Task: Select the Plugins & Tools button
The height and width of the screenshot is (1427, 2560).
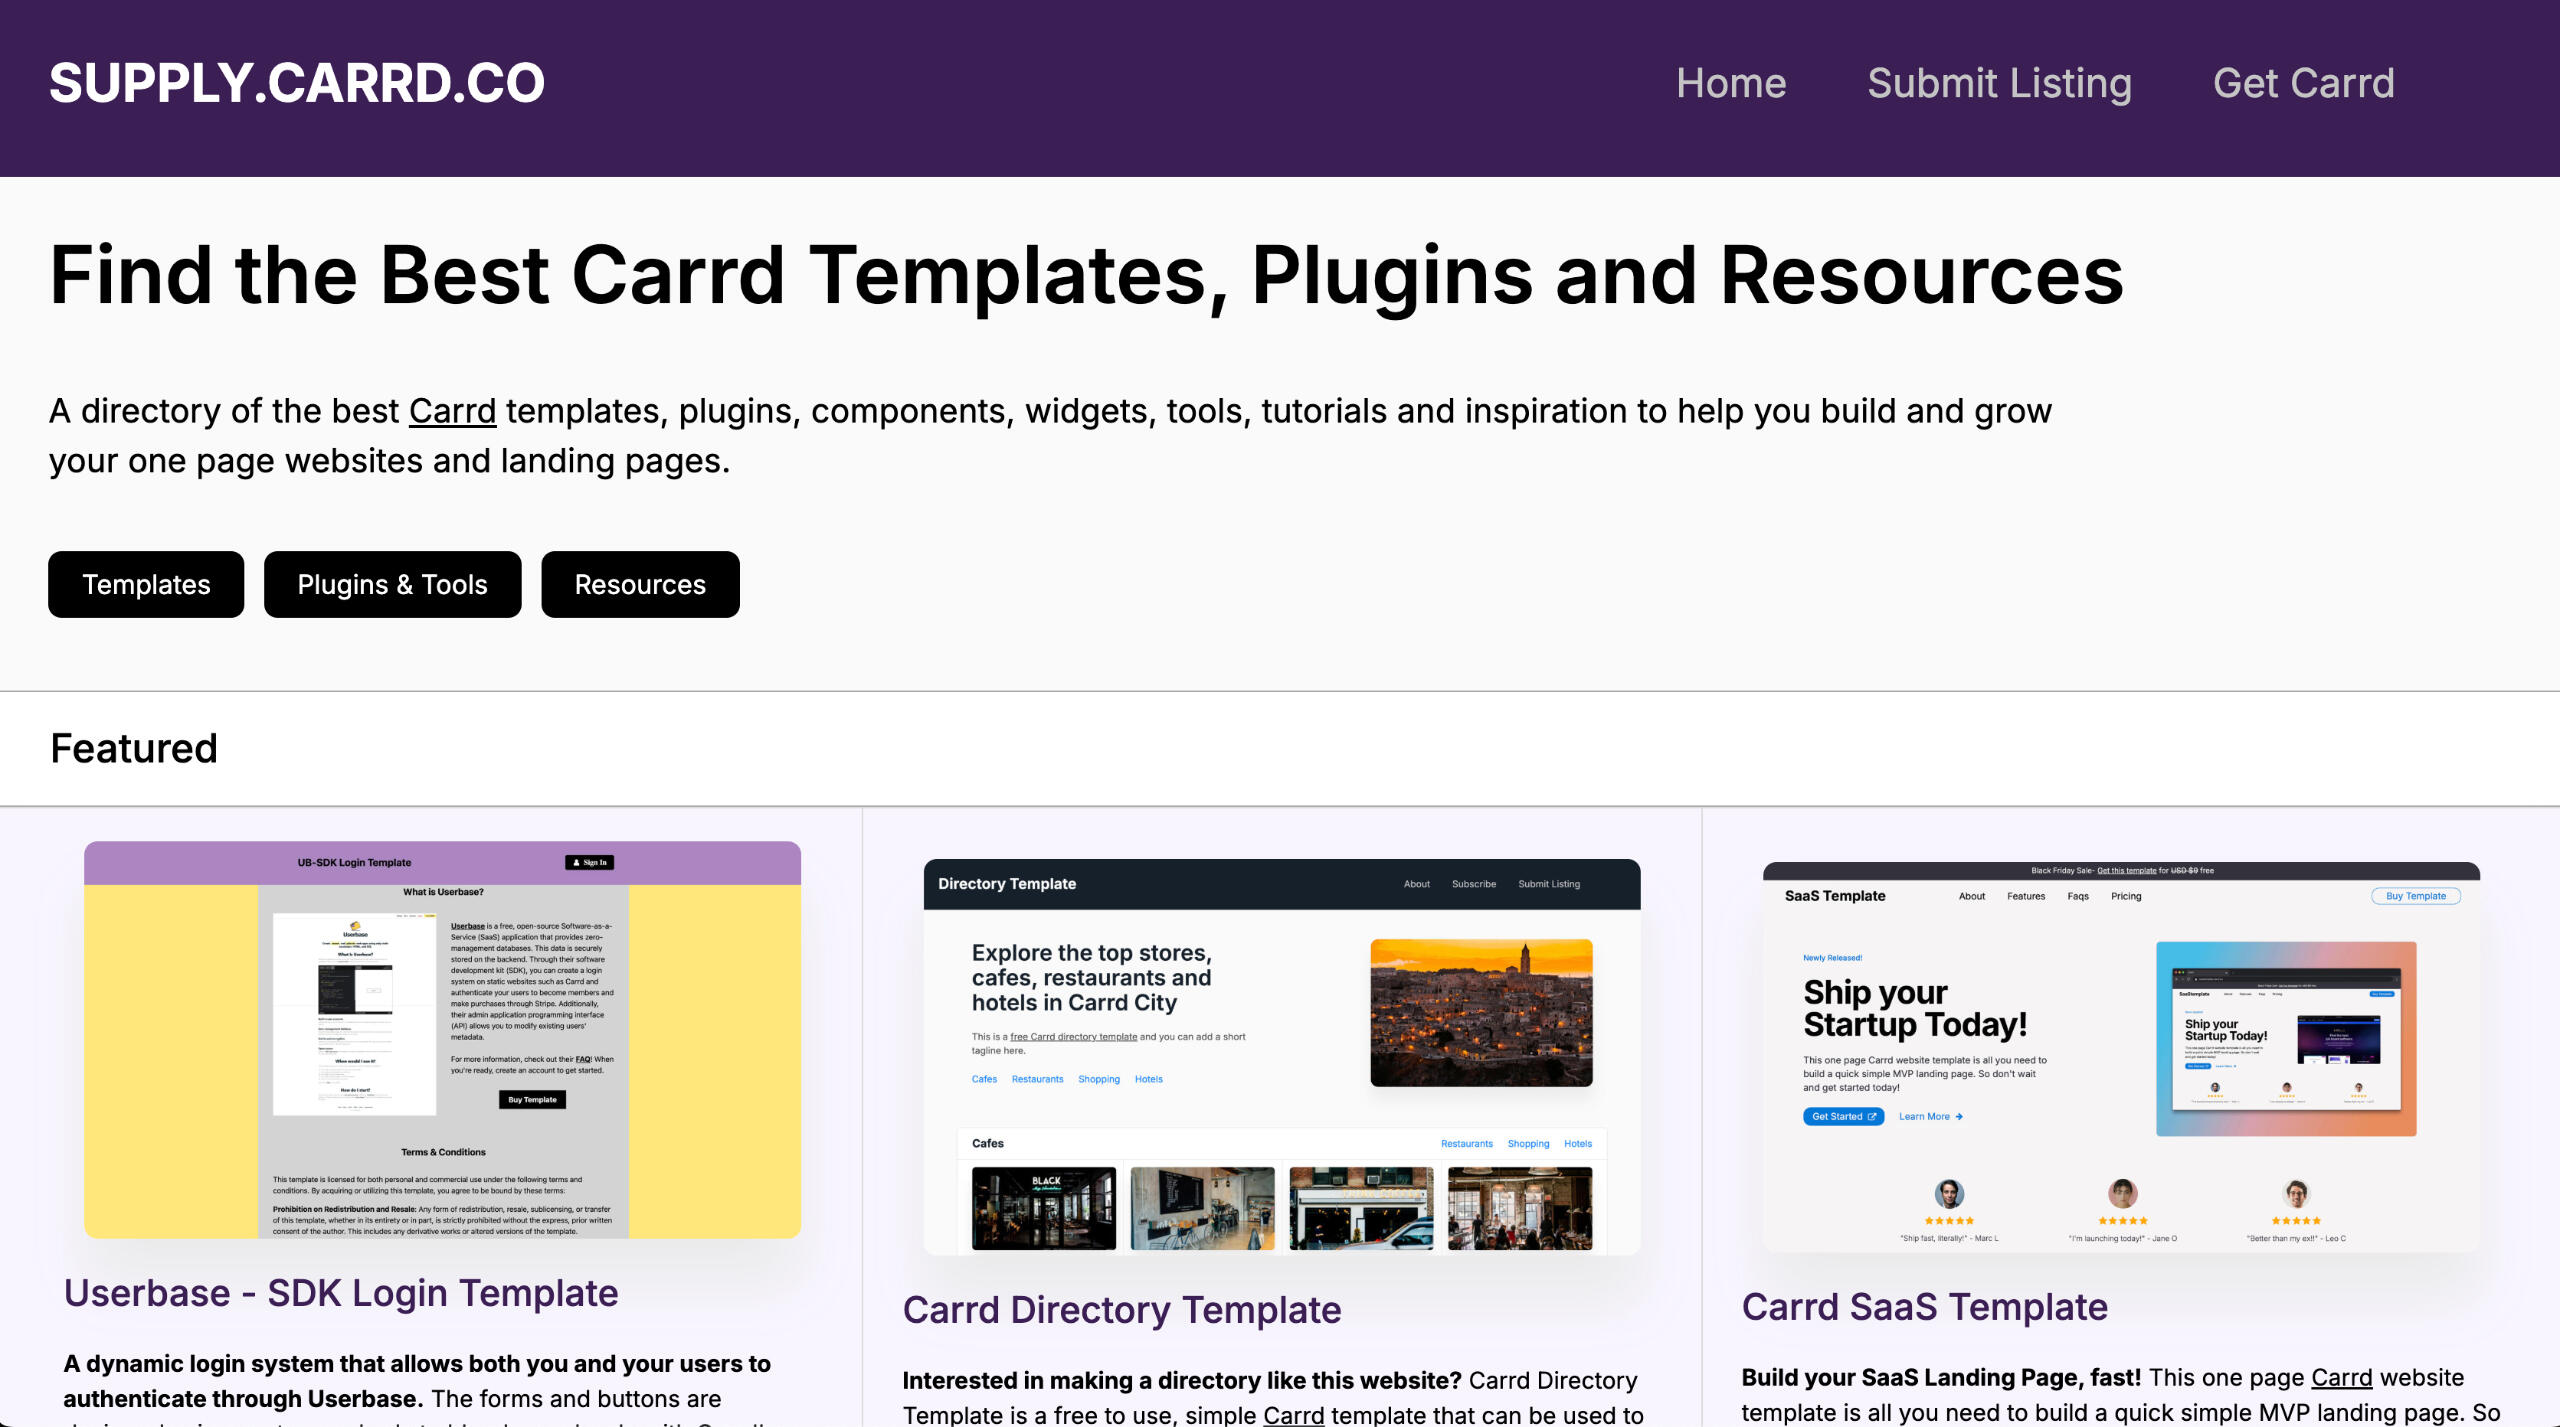Action: click(x=392, y=584)
